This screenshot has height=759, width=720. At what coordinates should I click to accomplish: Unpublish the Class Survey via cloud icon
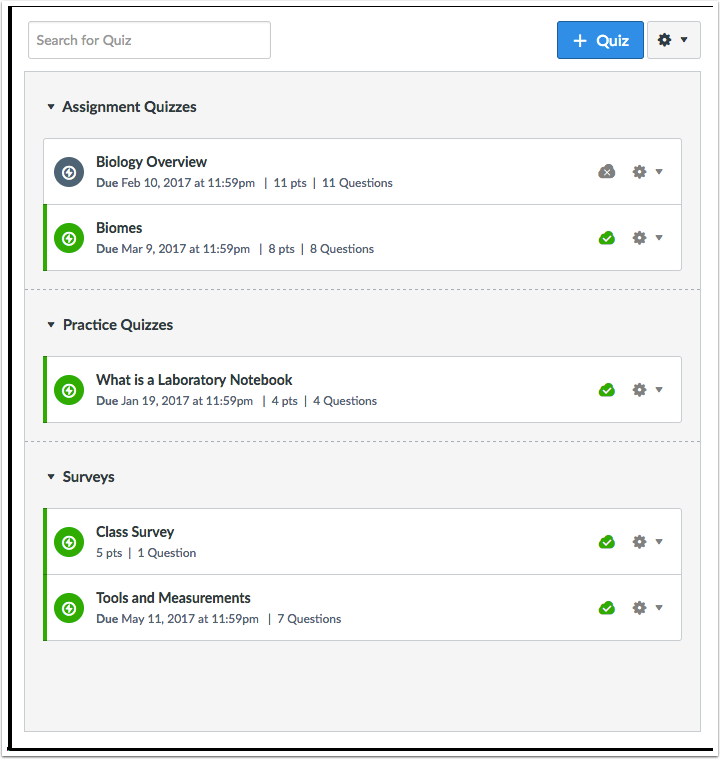pos(607,542)
